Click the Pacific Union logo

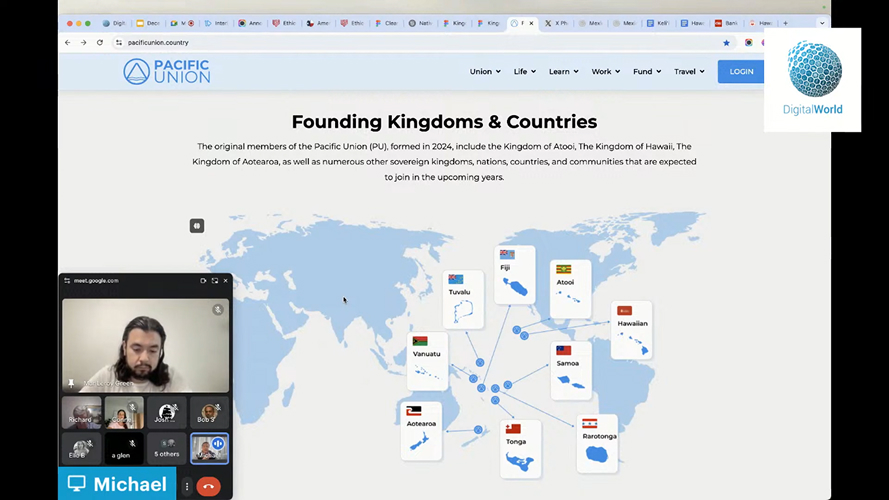coord(166,71)
